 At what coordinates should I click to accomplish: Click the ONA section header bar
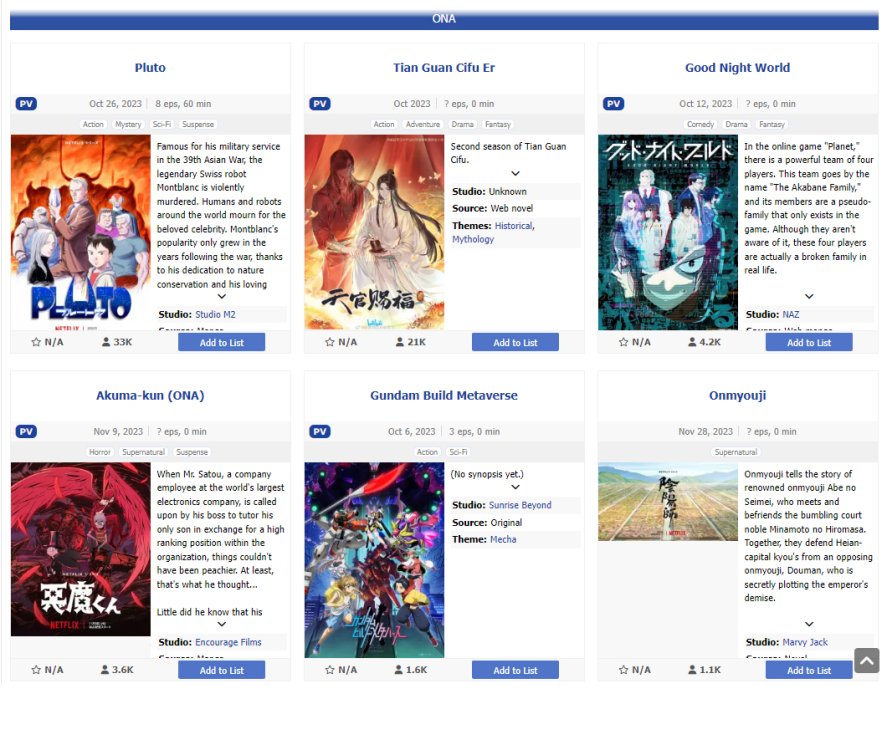(x=444, y=19)
